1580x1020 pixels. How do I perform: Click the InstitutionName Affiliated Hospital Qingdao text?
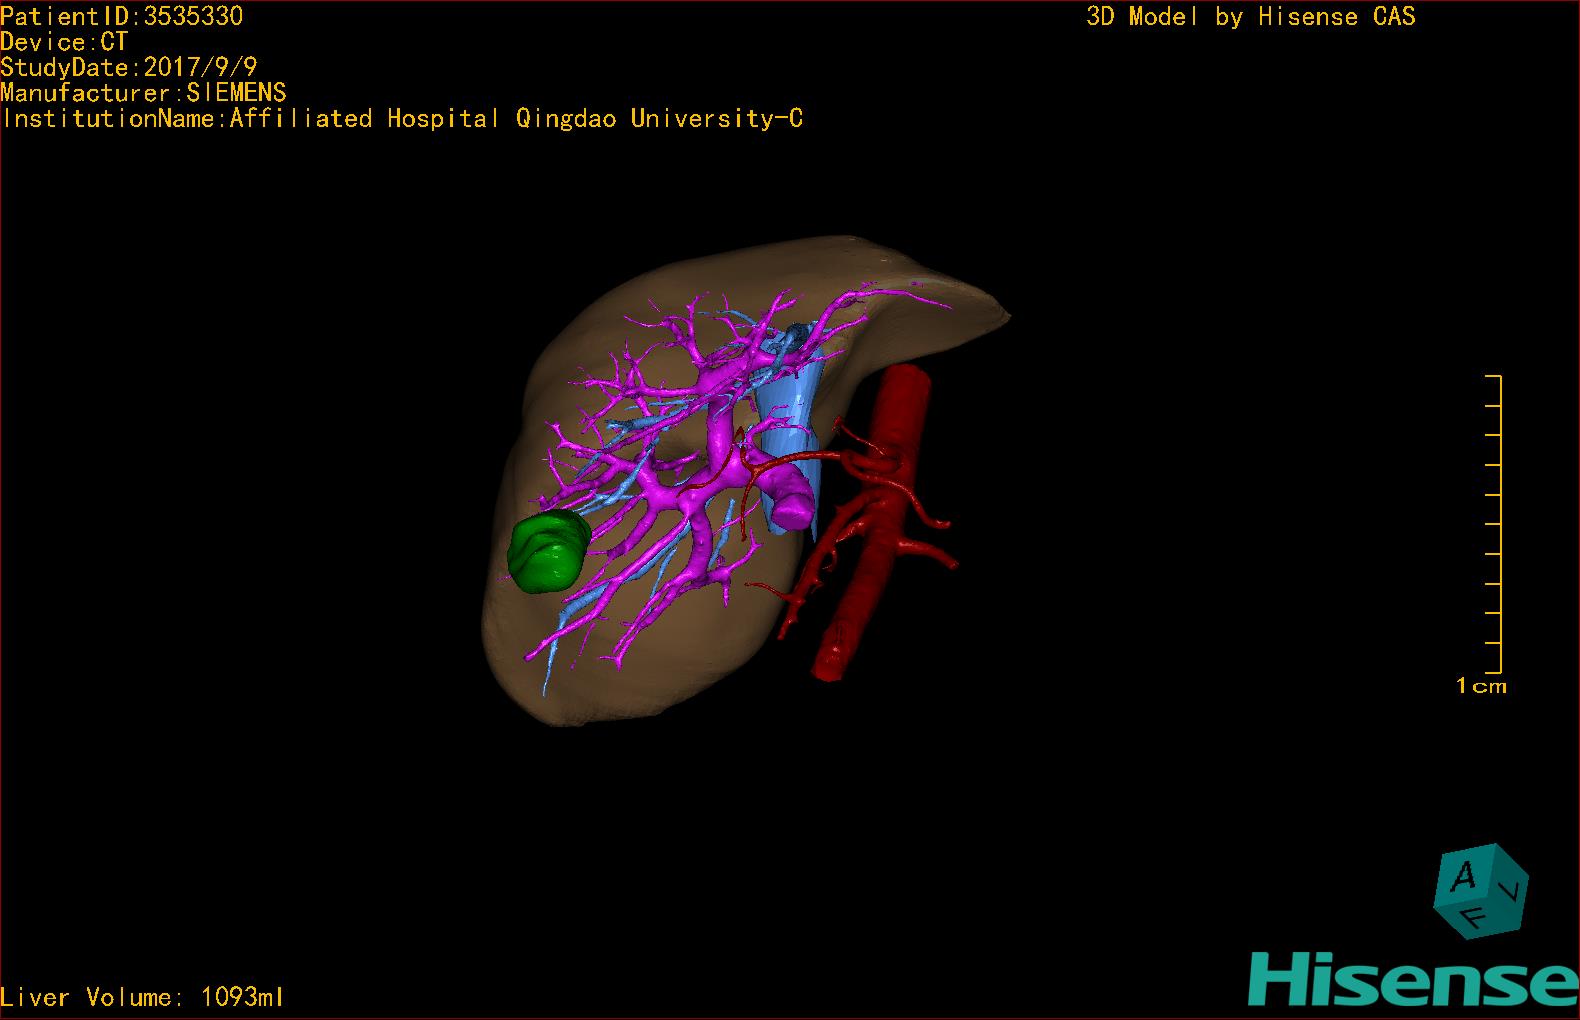402,118
